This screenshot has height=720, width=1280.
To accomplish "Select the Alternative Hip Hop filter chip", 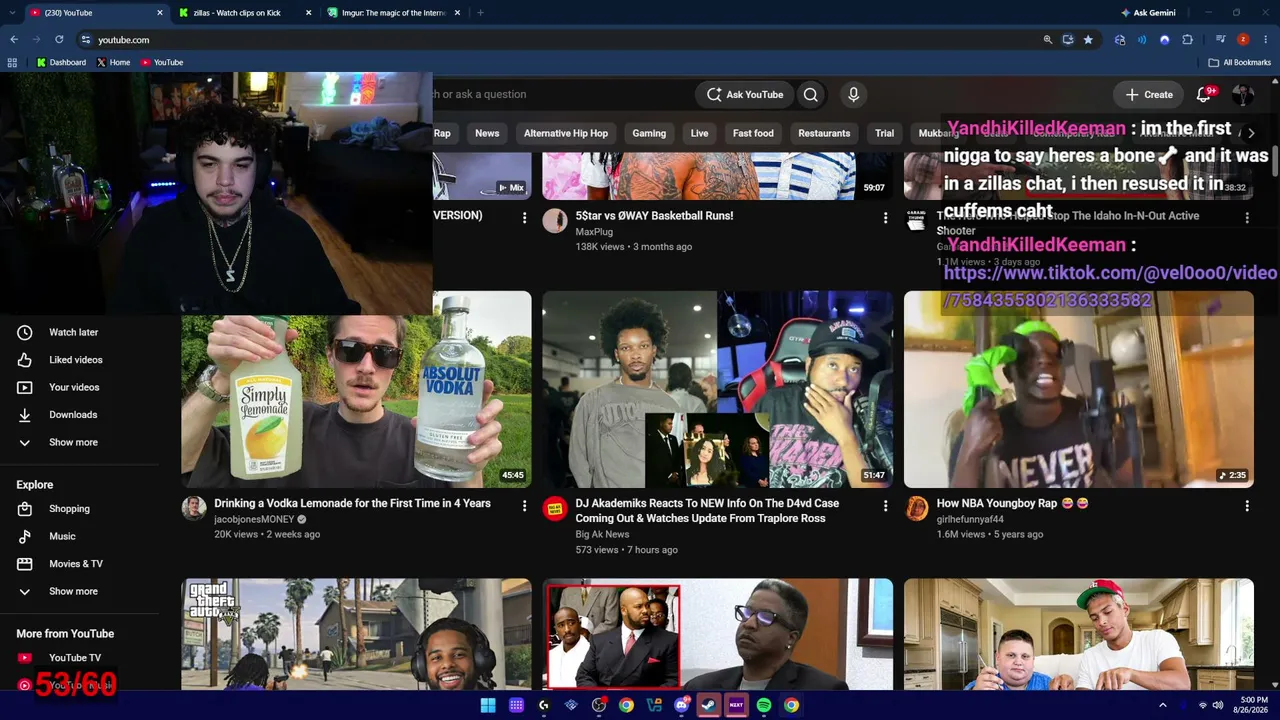I will point(566,133).
